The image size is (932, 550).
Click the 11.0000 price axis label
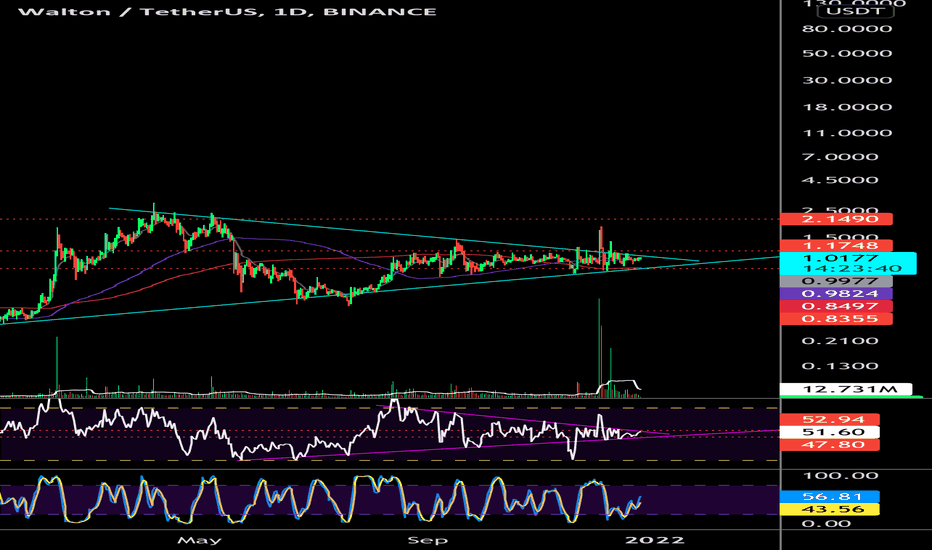pos(847,133)
